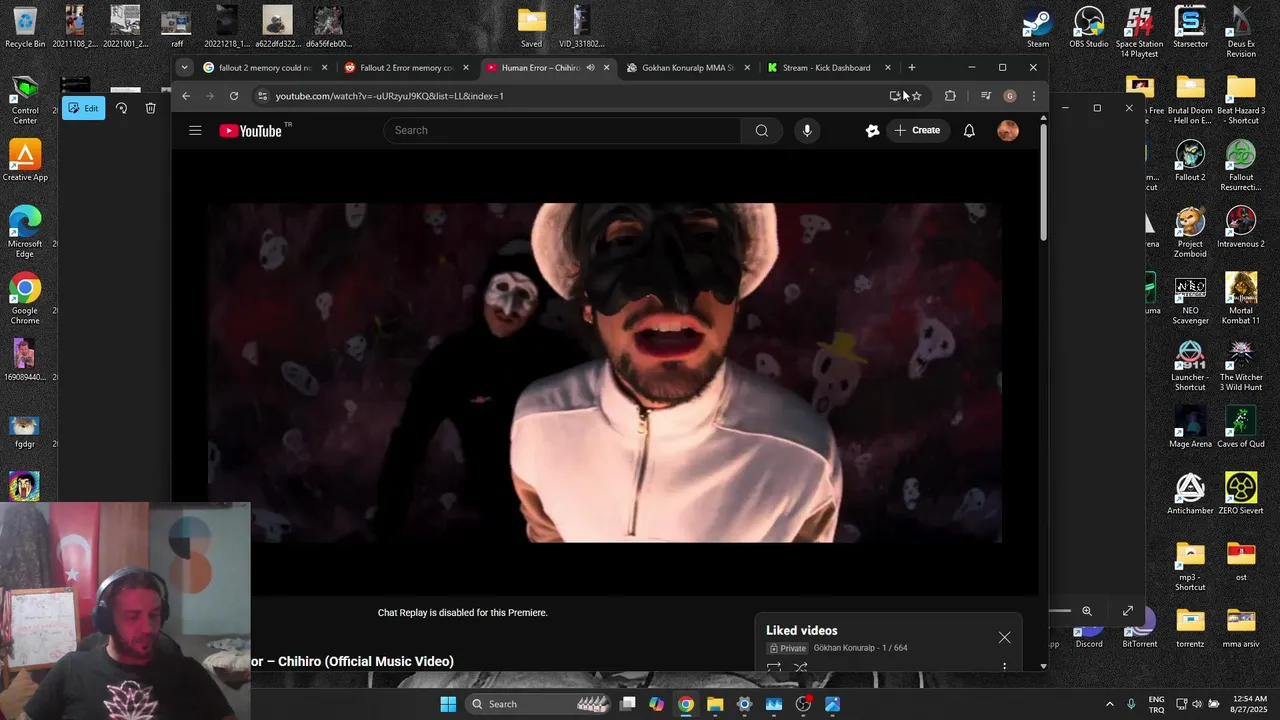Open Chrome media controls icon

pos(986,96)
